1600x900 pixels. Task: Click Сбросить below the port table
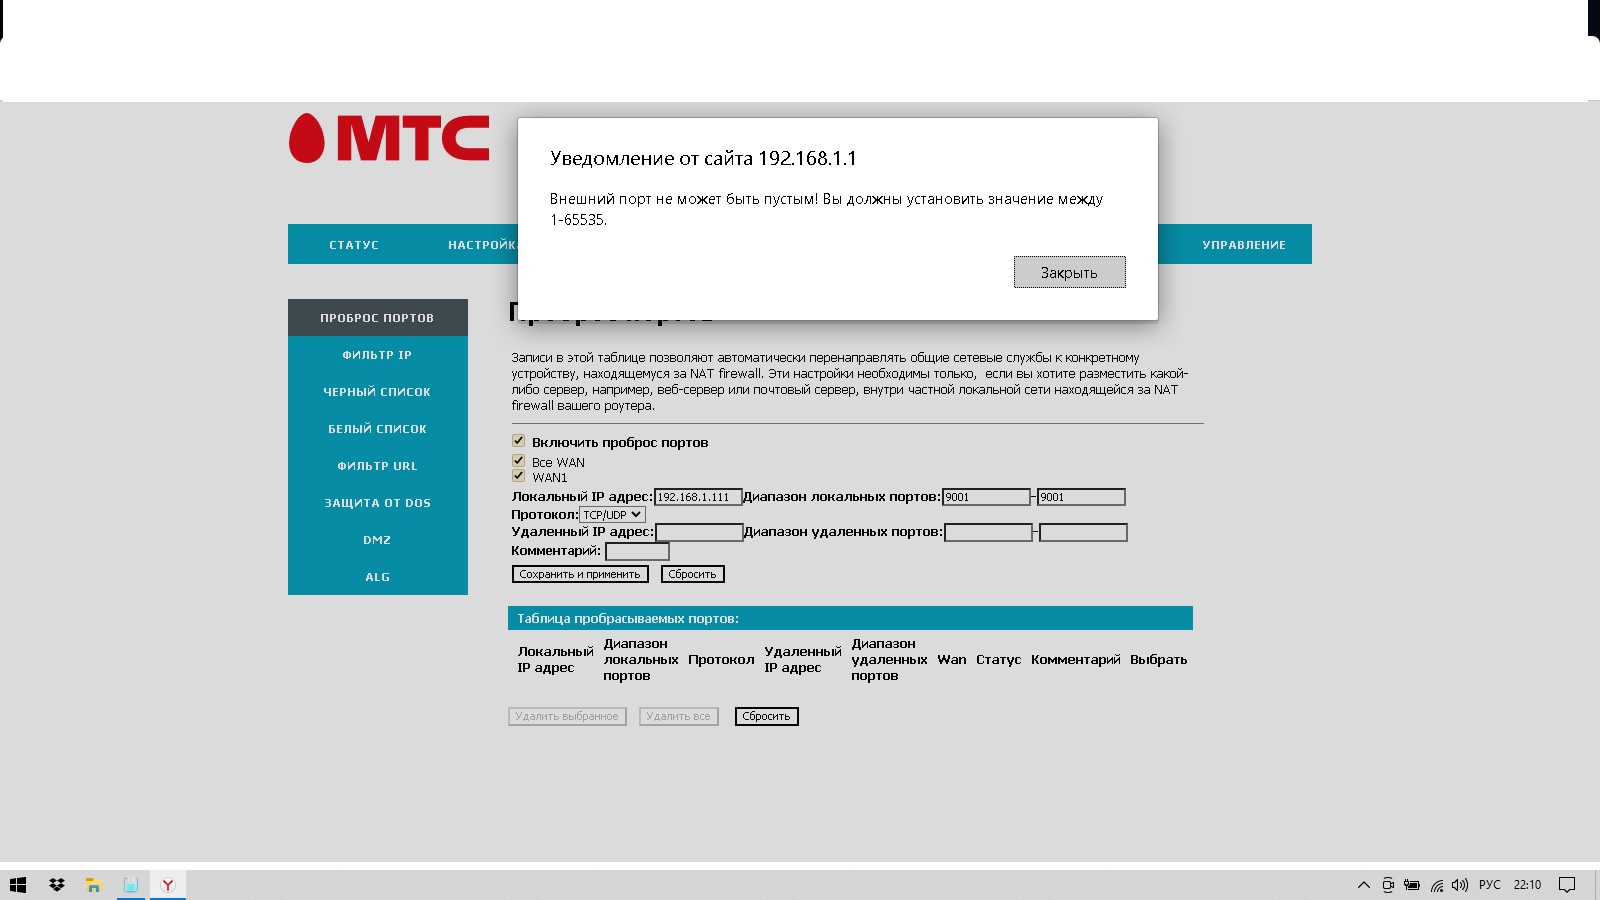coord(766,716)
